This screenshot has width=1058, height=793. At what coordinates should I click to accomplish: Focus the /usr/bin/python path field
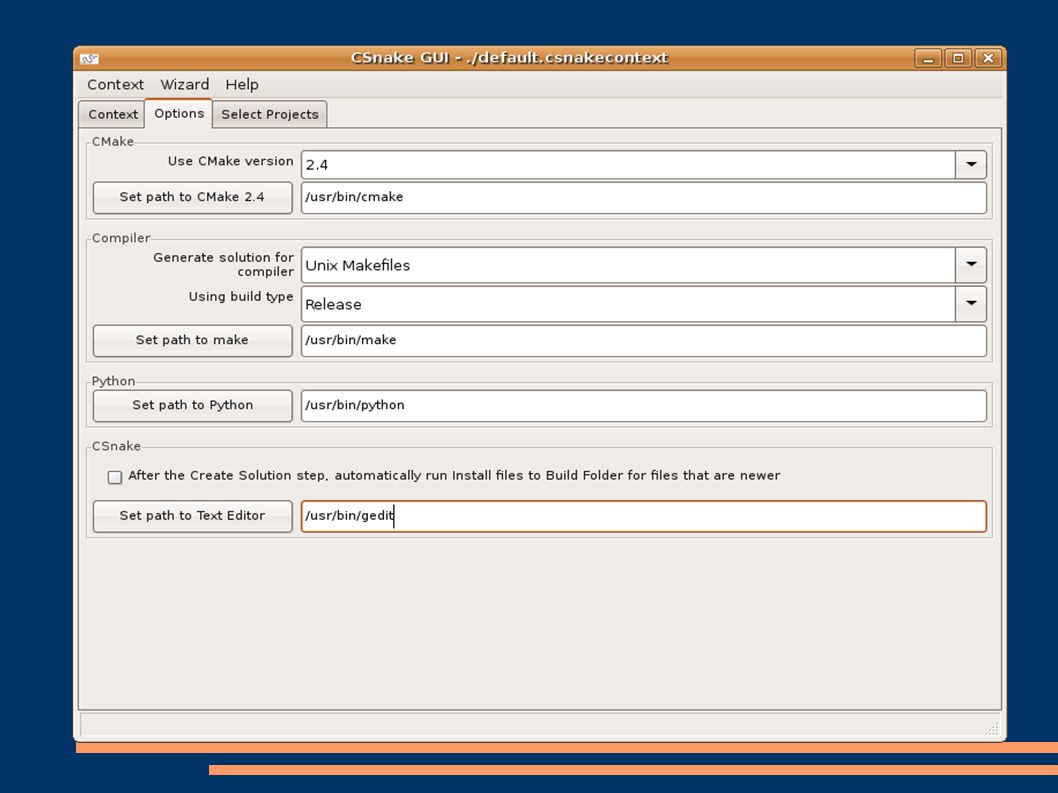[644, 405]
